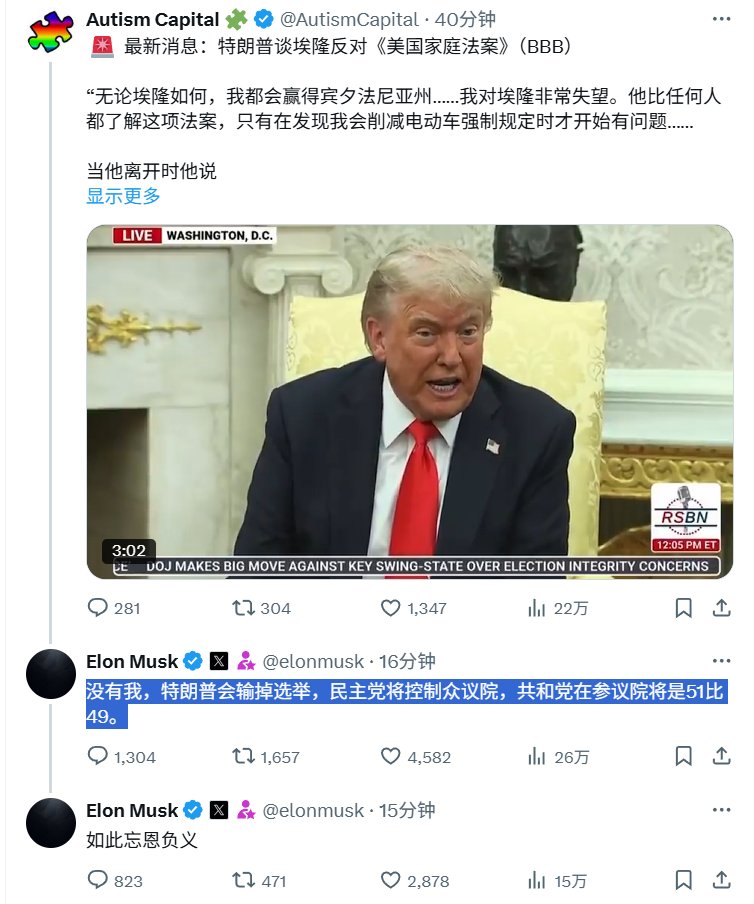Image resolution: width=754 pixels, height=904 pixels.
Task: Play the Trump RSBN video thumbnail
Action: [410, 402]
